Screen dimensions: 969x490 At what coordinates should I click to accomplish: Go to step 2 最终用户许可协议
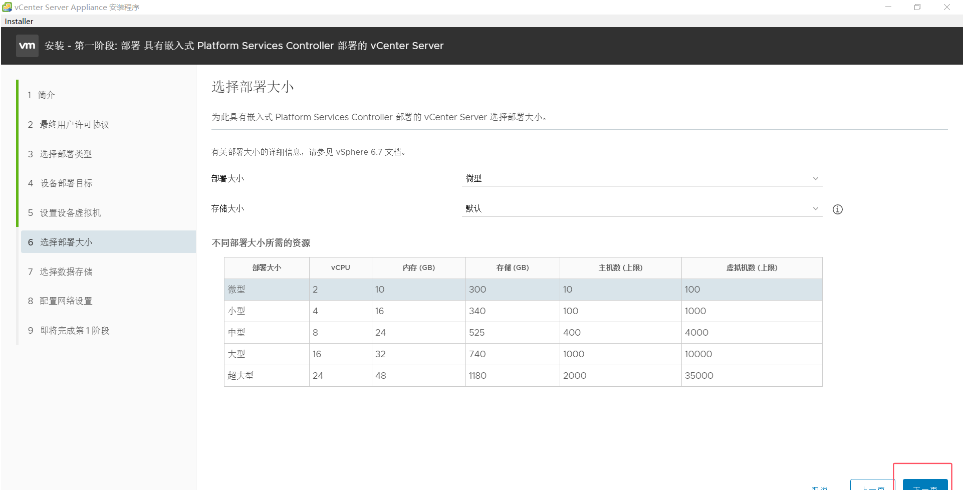[x=68, y=124]
